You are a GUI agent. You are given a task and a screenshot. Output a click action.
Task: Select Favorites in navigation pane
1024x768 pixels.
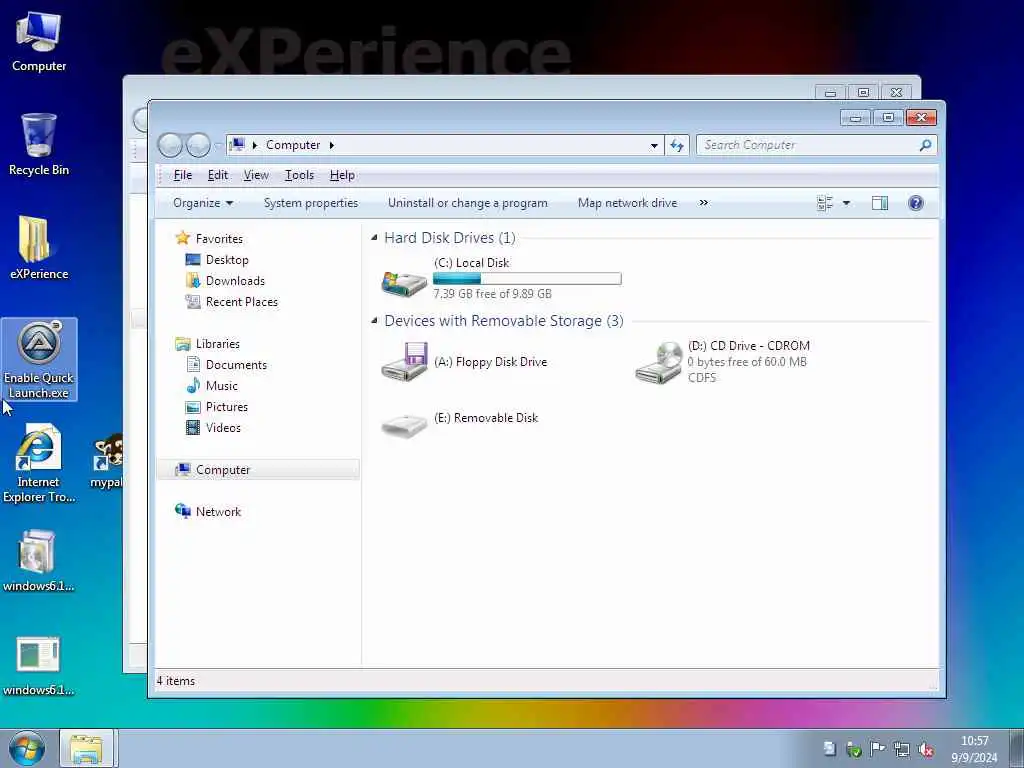pos(210,238)
